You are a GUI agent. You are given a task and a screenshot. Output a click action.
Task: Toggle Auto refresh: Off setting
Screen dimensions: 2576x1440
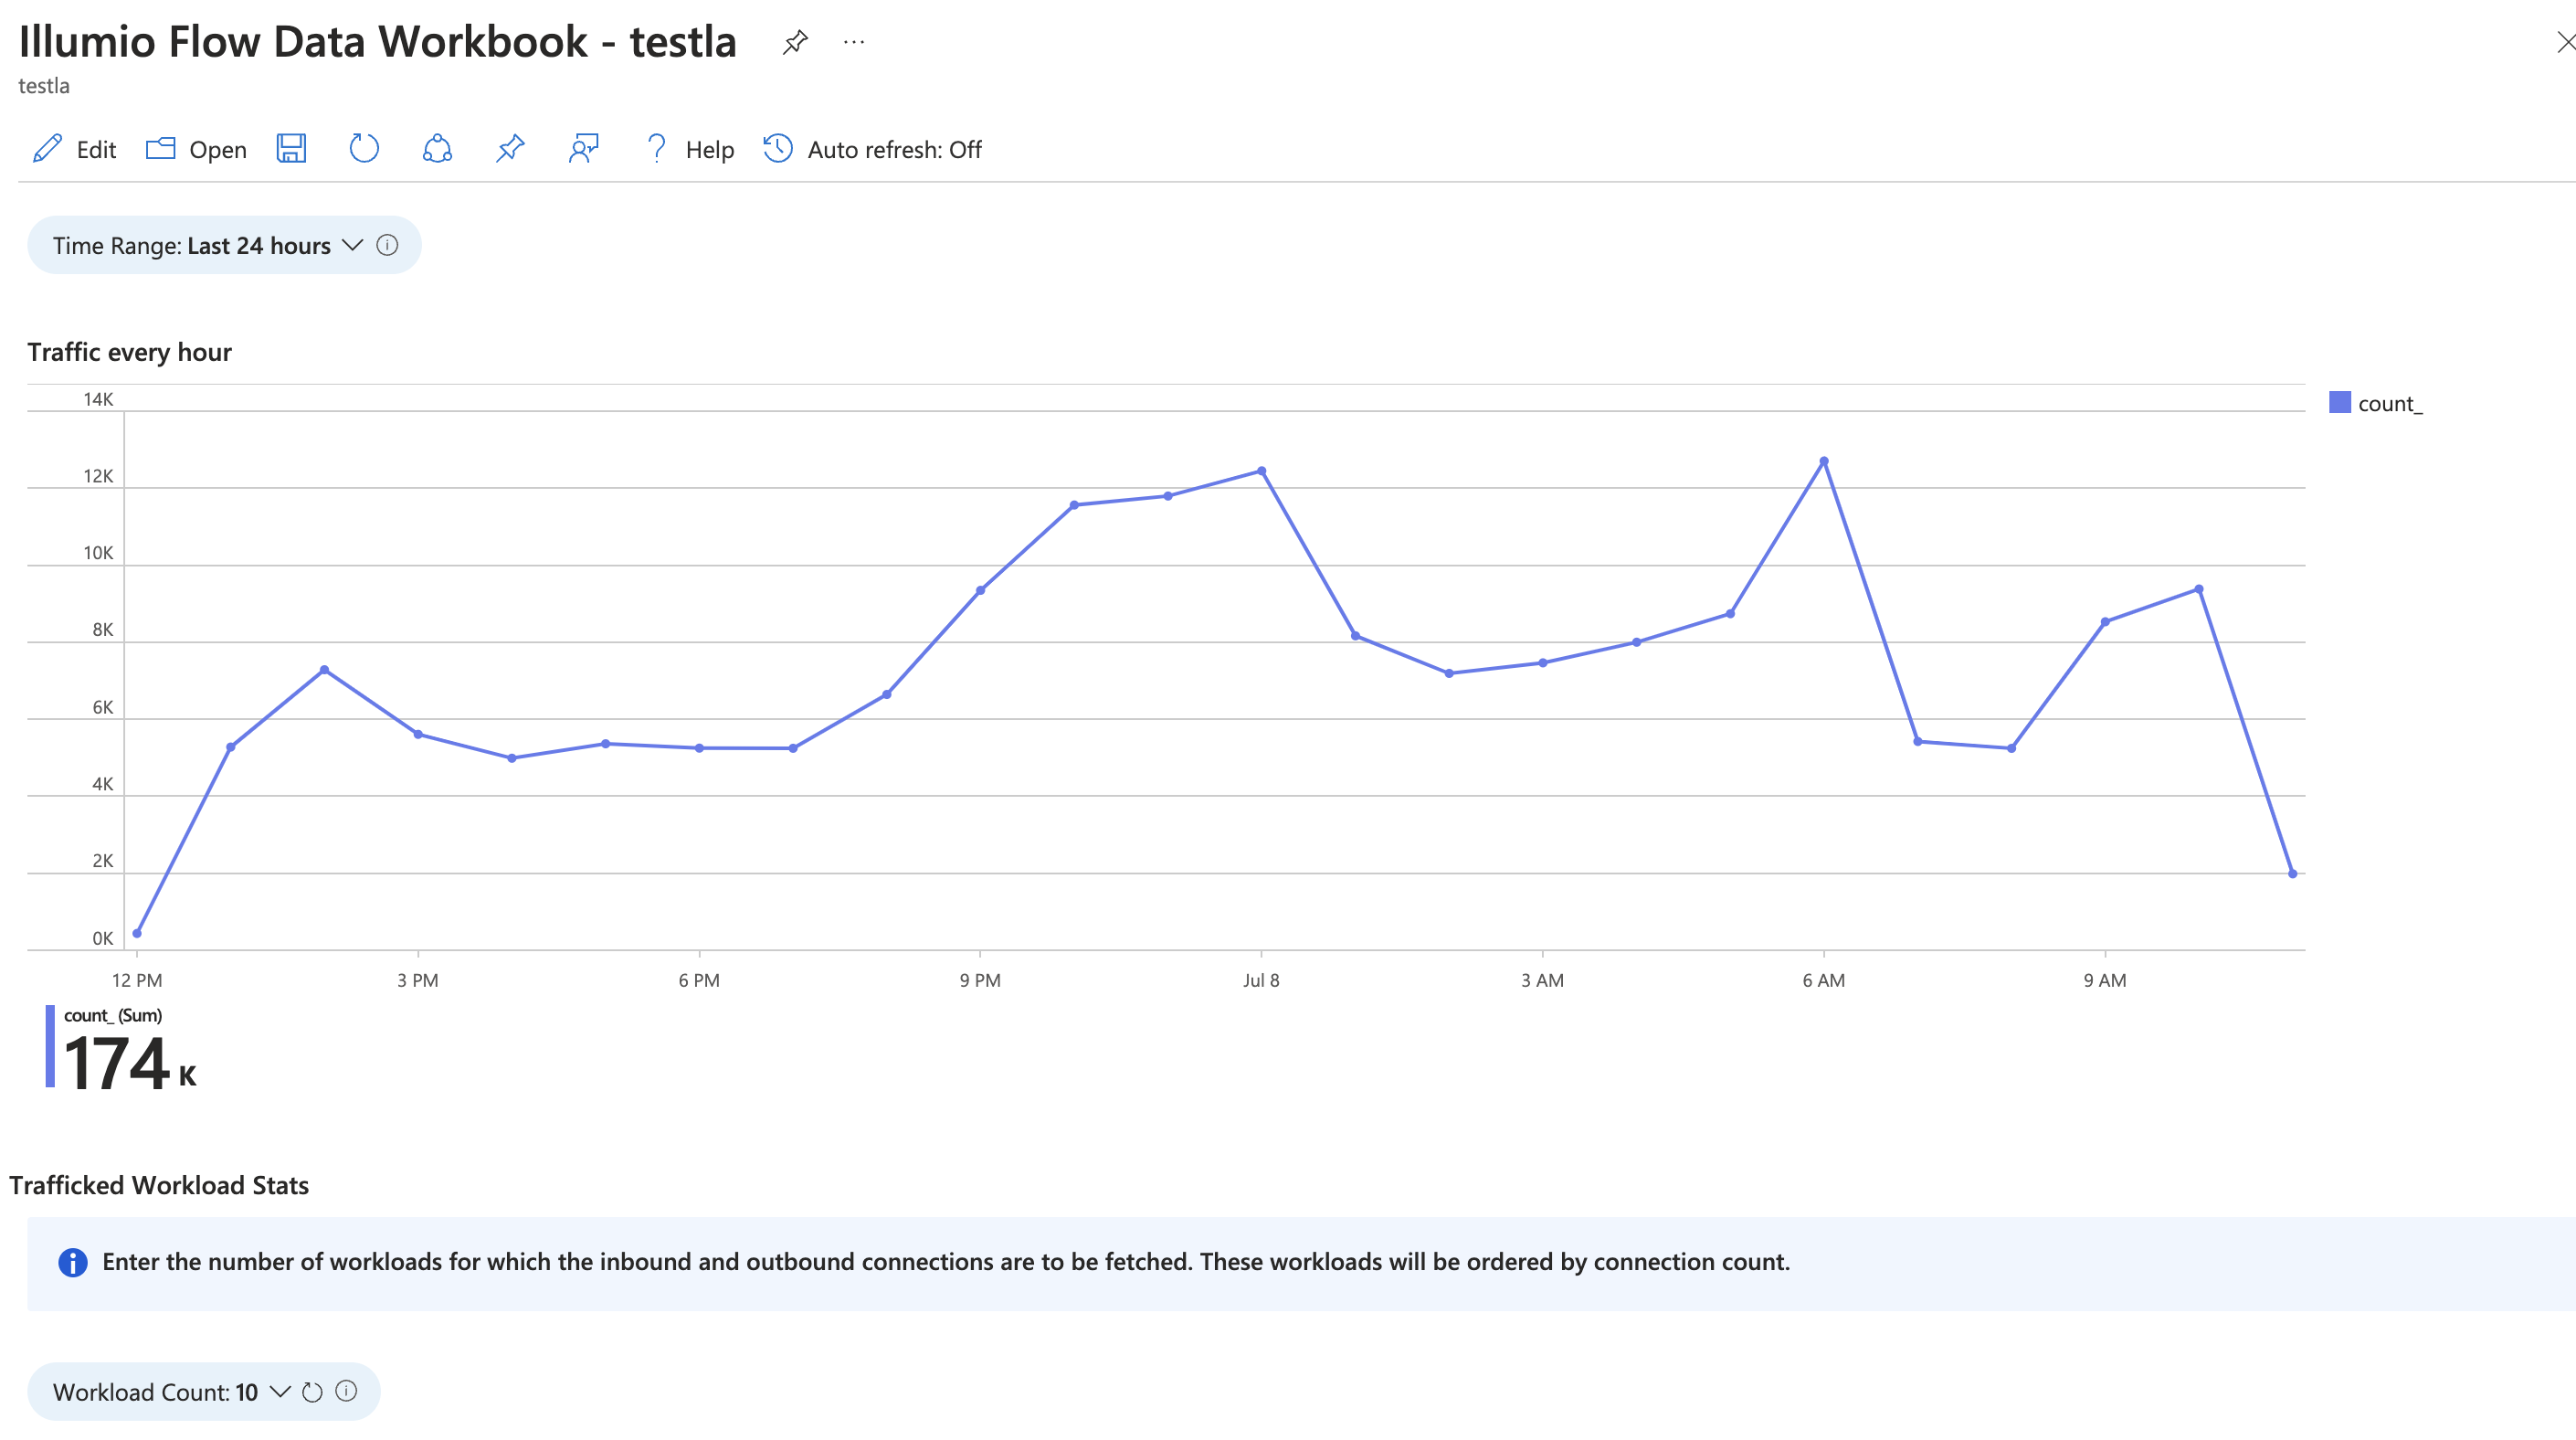coord(873,149)
